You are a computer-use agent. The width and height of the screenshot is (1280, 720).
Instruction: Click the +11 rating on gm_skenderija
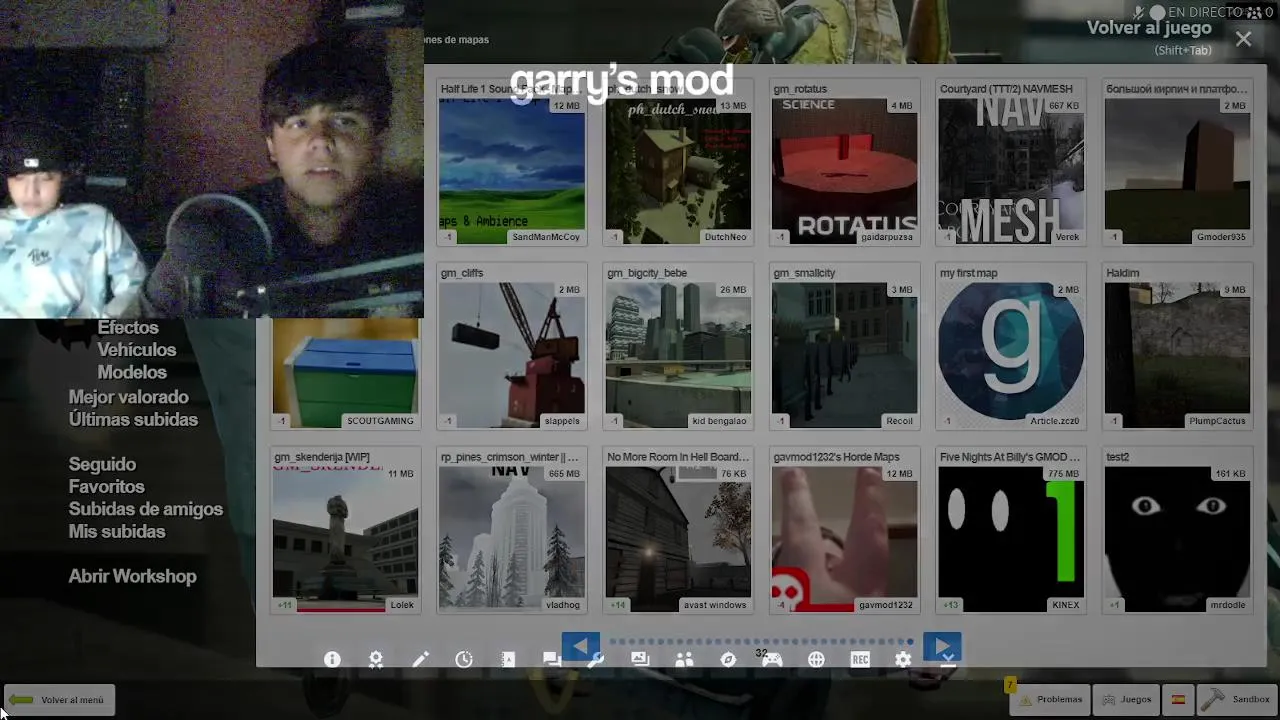tap(285, 605)
